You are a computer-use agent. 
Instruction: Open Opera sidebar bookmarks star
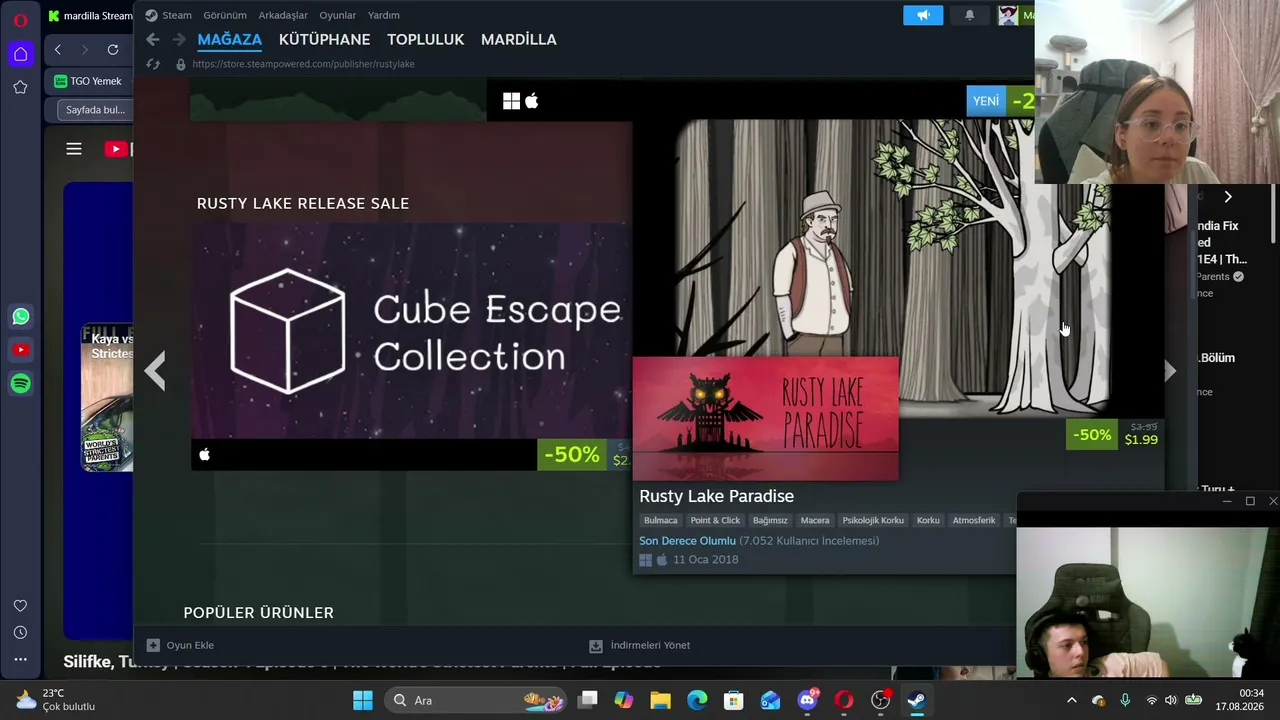(x=20, y=88)
